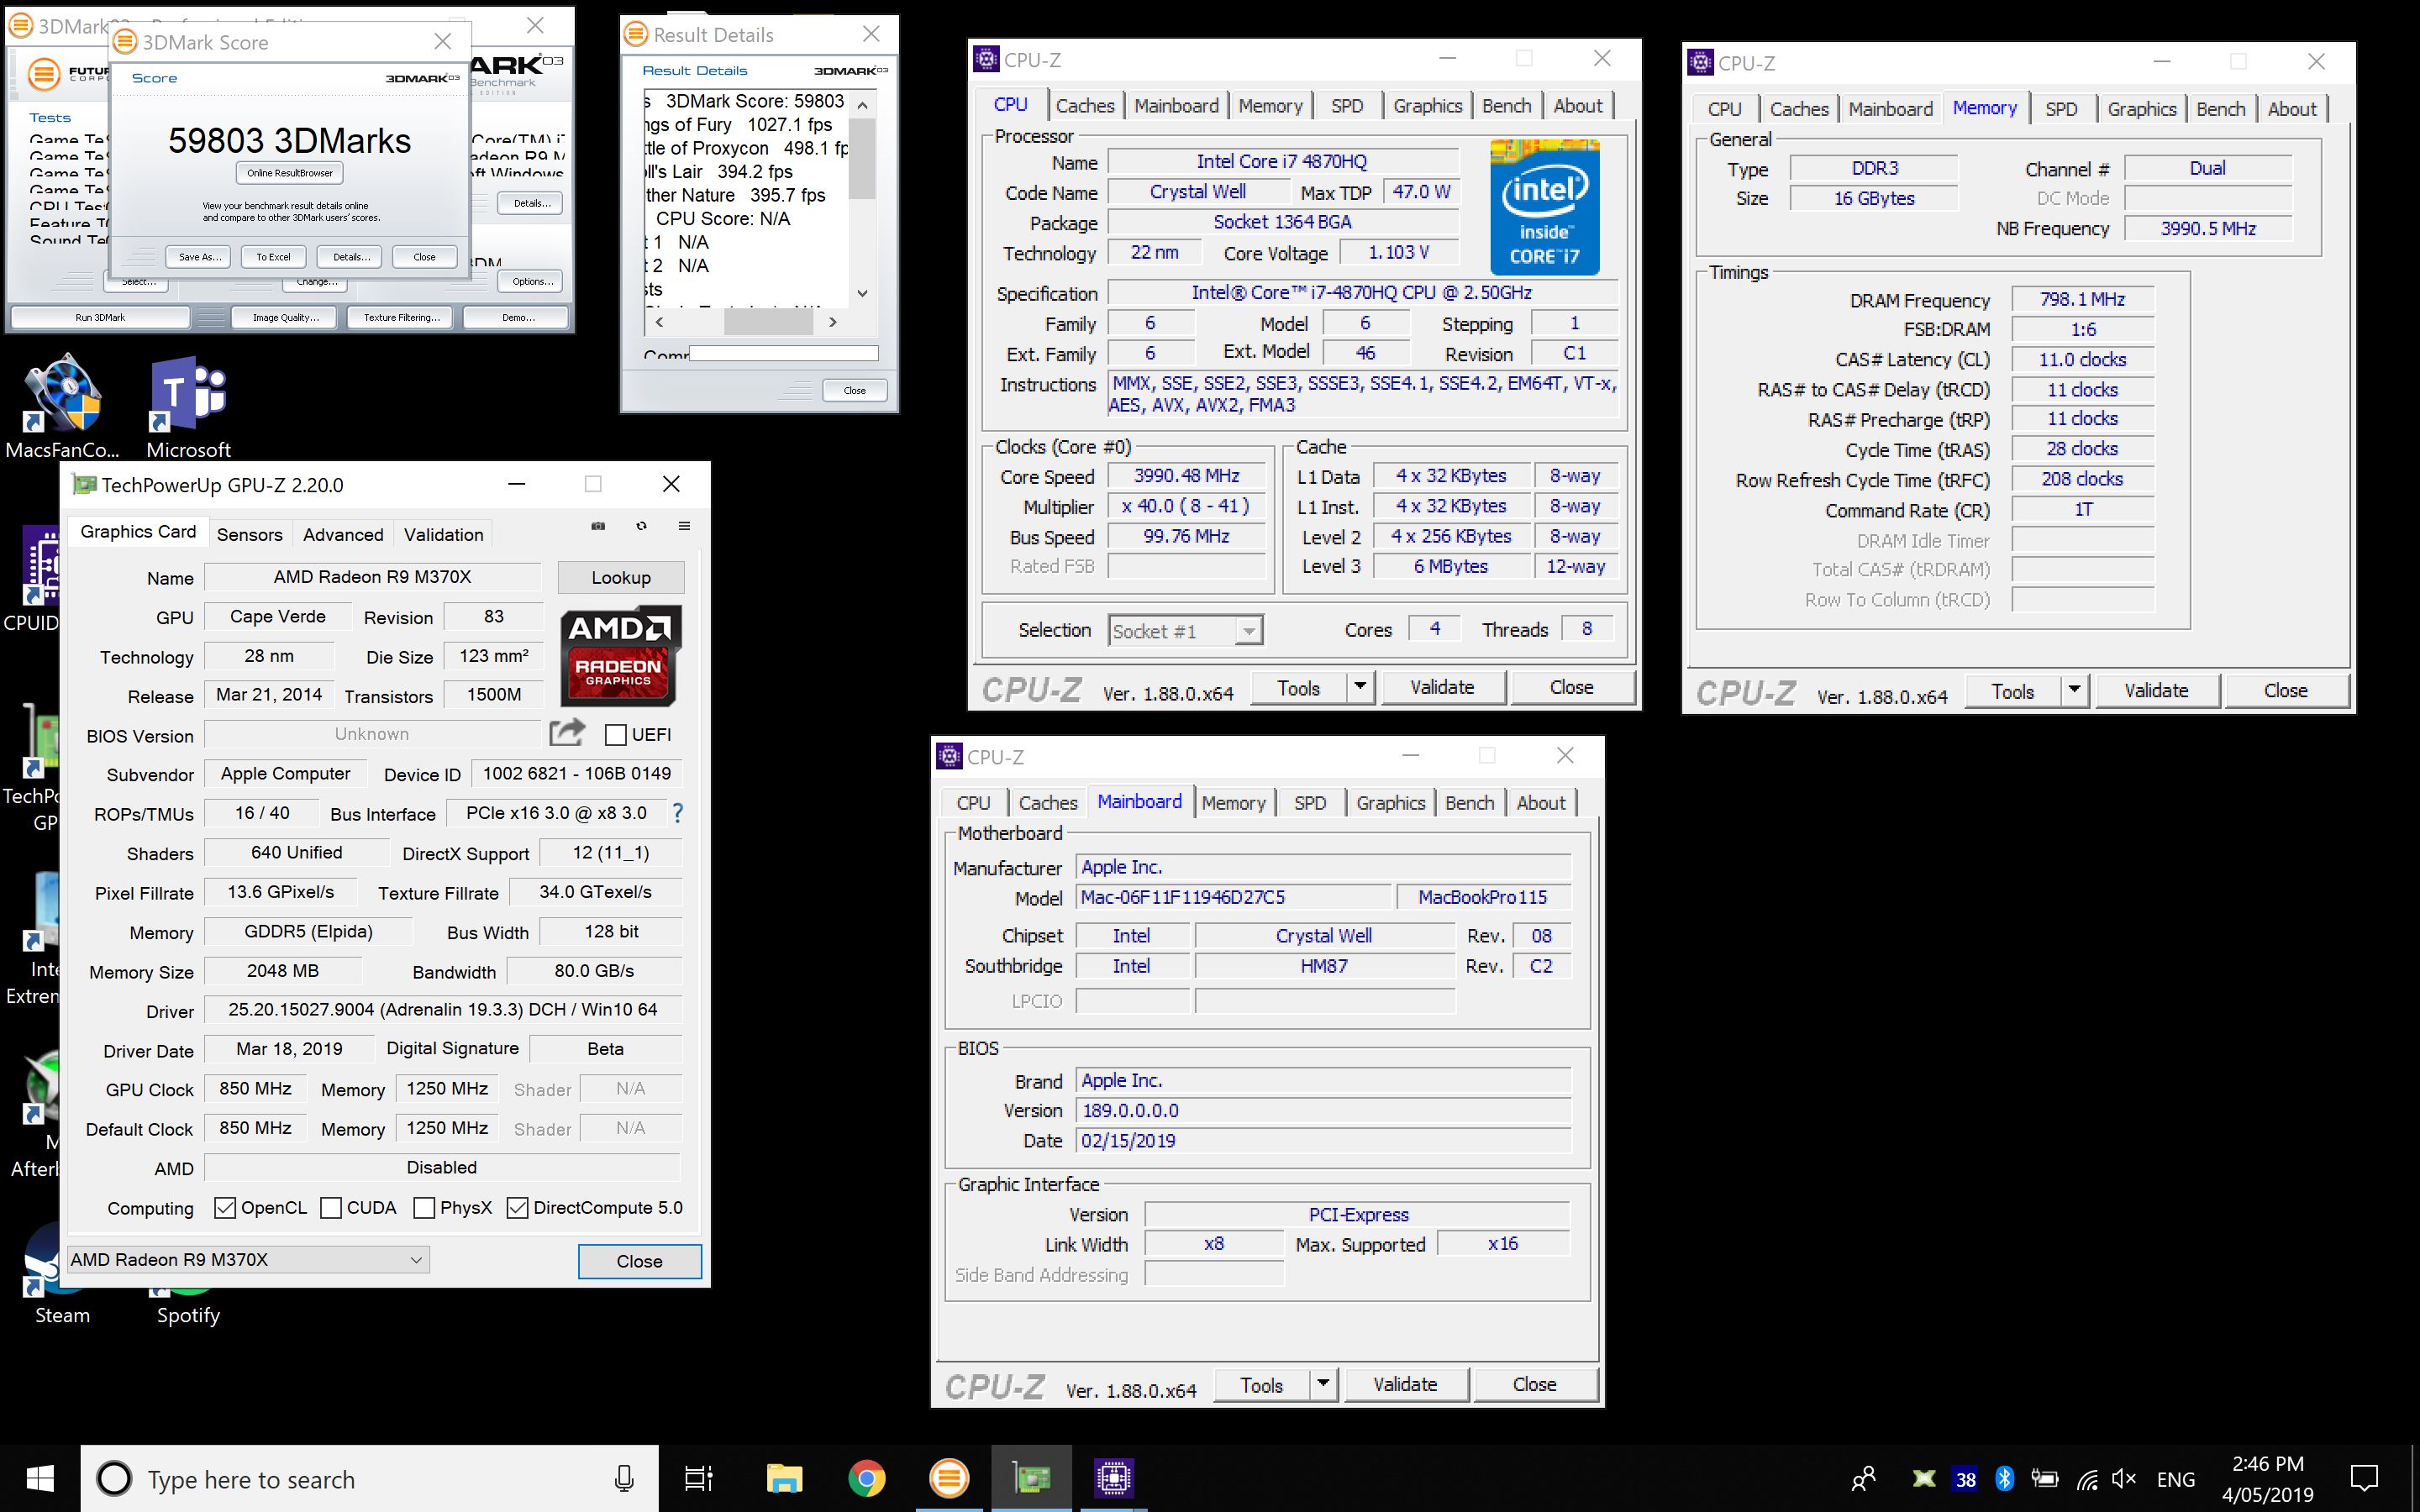Screen dimensions: 2420x1512
Task: Click Run 3DMark button
Action: coord(100,318)
